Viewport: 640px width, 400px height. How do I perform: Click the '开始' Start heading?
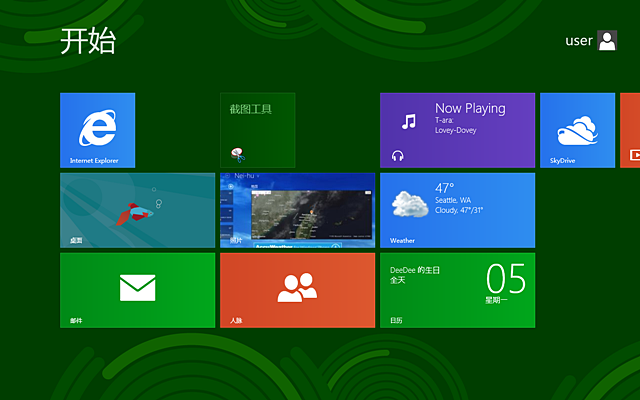point(88,41)
